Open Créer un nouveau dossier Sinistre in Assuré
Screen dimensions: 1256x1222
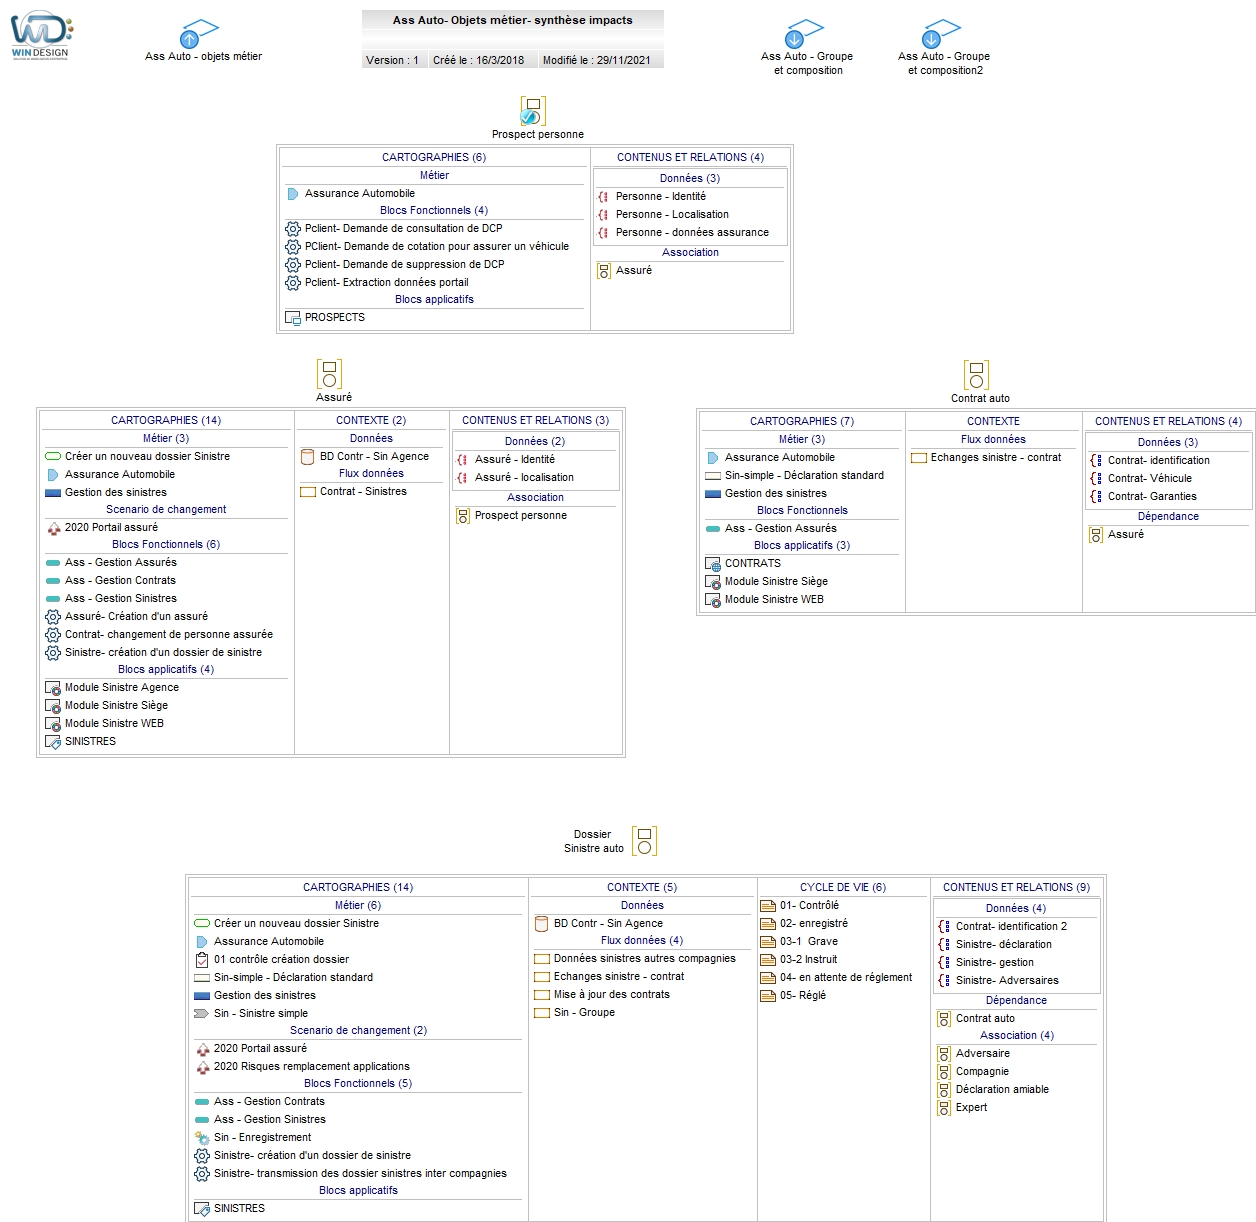148,457
